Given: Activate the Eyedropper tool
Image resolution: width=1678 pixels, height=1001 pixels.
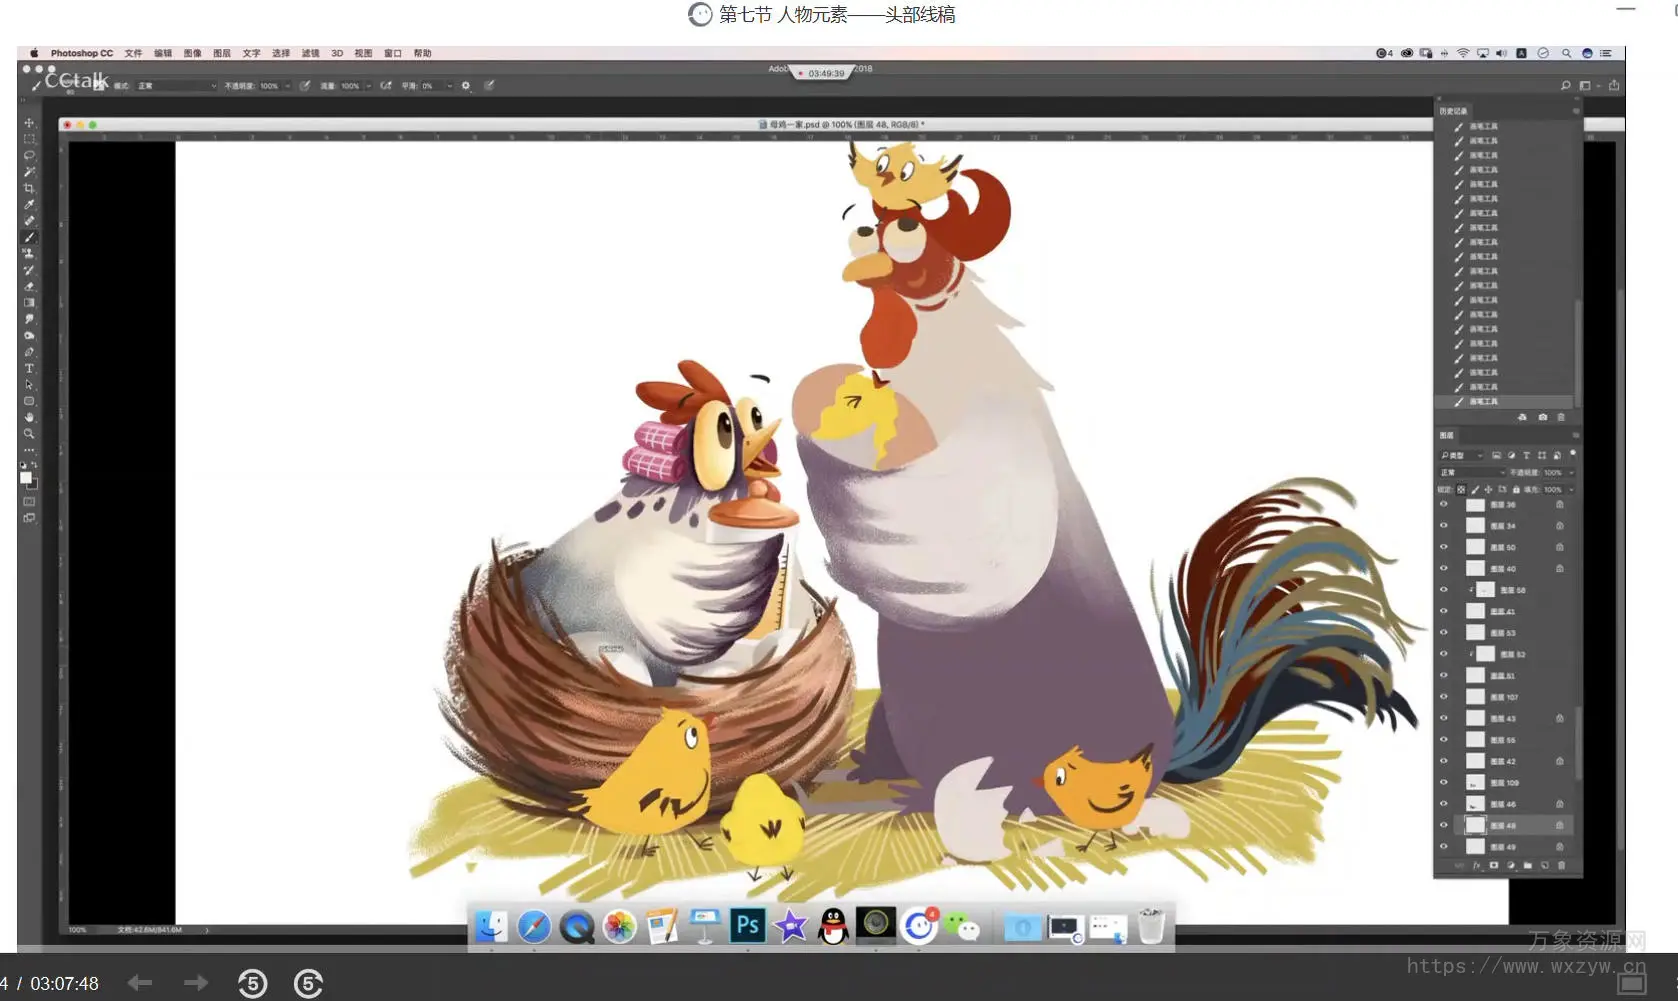Looking at the screenshot, I should [29, 205].
